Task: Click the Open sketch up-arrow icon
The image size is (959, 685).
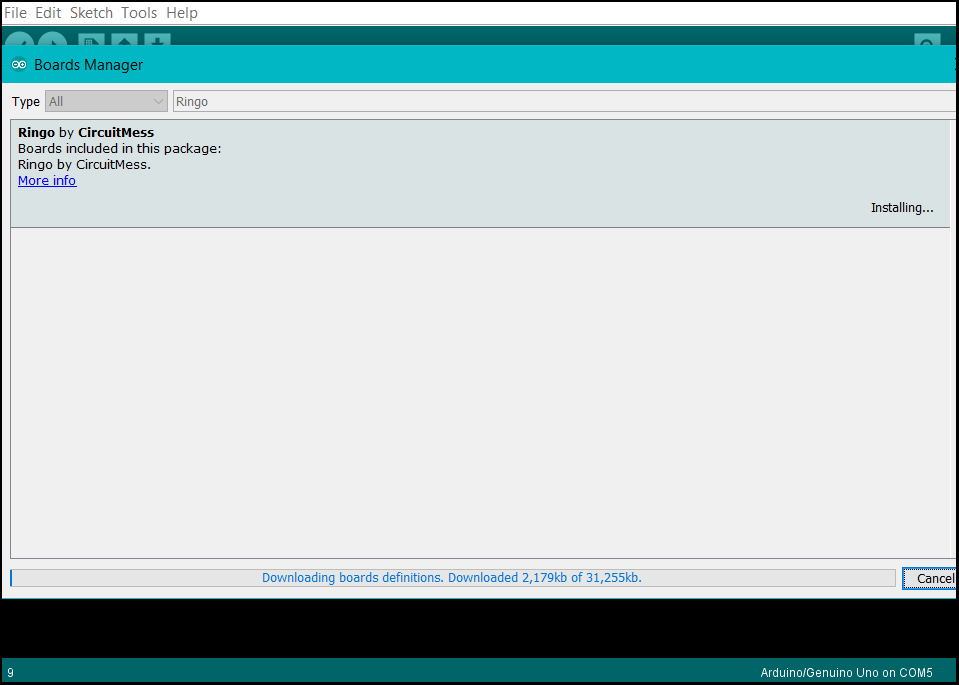Action: (124, 39)
